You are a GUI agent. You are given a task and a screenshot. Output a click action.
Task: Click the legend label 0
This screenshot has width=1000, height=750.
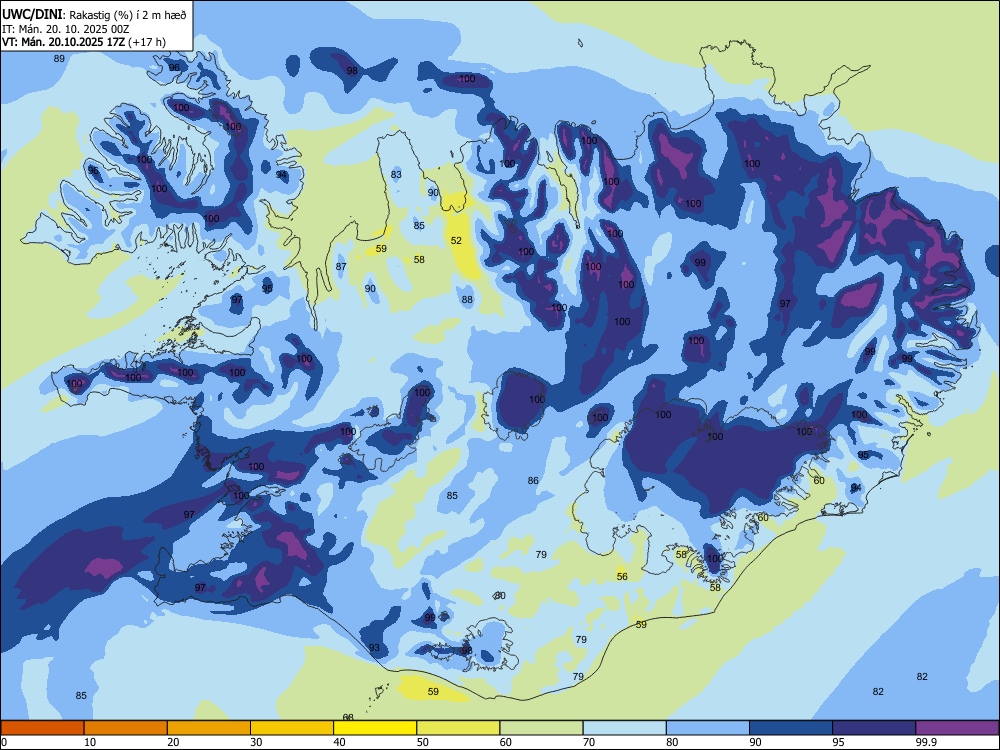coord(4,742)
